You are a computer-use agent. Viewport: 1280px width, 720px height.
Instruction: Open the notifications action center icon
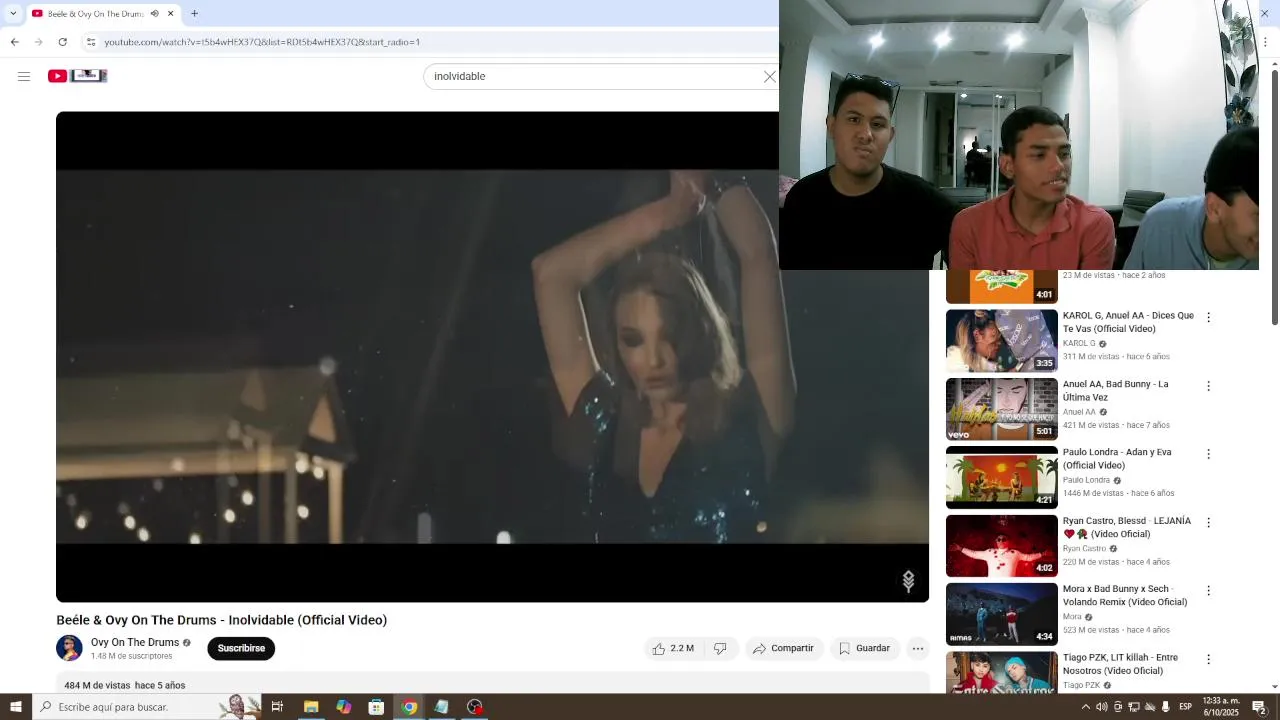click(1260, 707)
